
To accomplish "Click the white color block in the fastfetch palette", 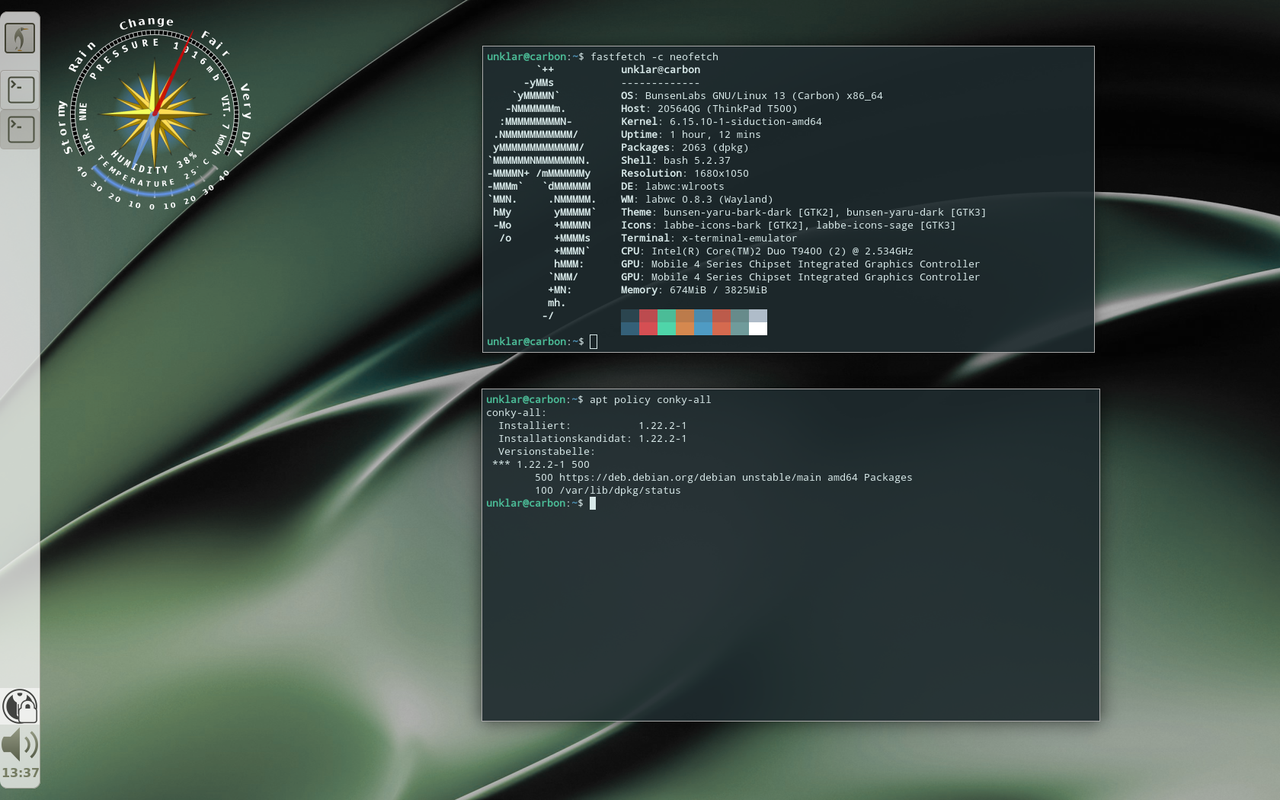I will pos(758,328).
